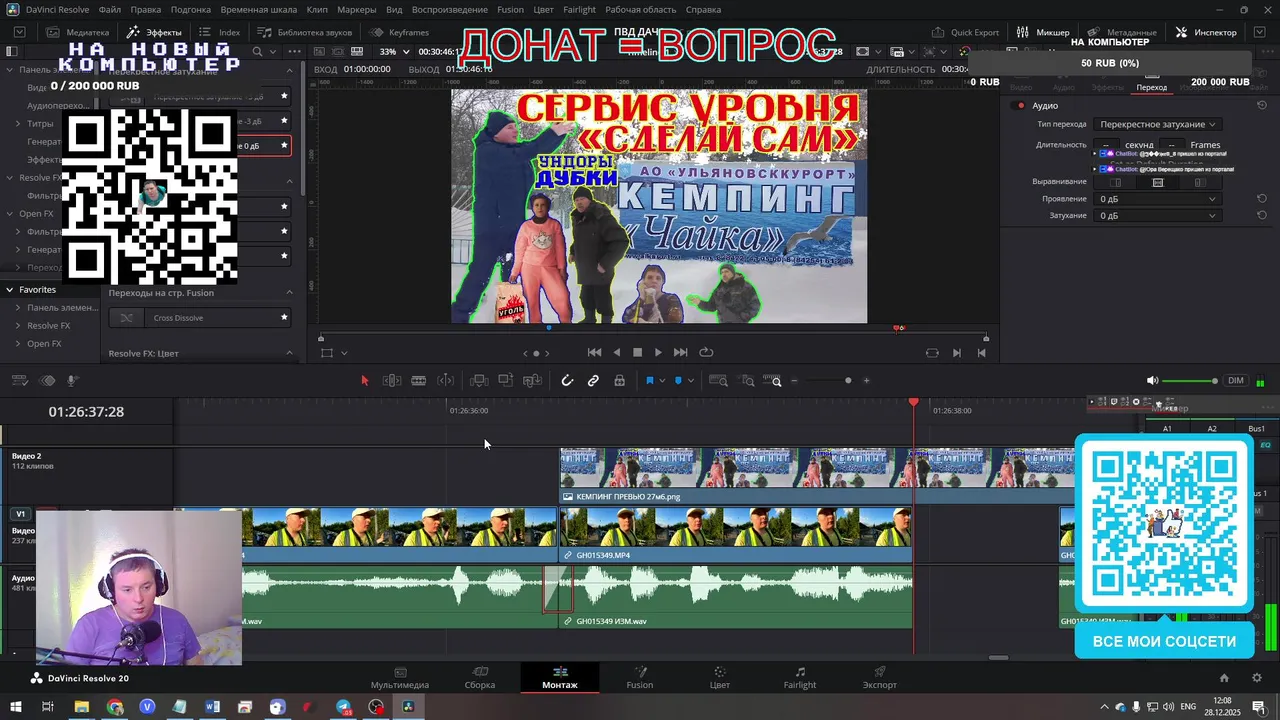Toggle the Микшер panel button
This screenshot has height=720, width=1280.
point(1043,32)
